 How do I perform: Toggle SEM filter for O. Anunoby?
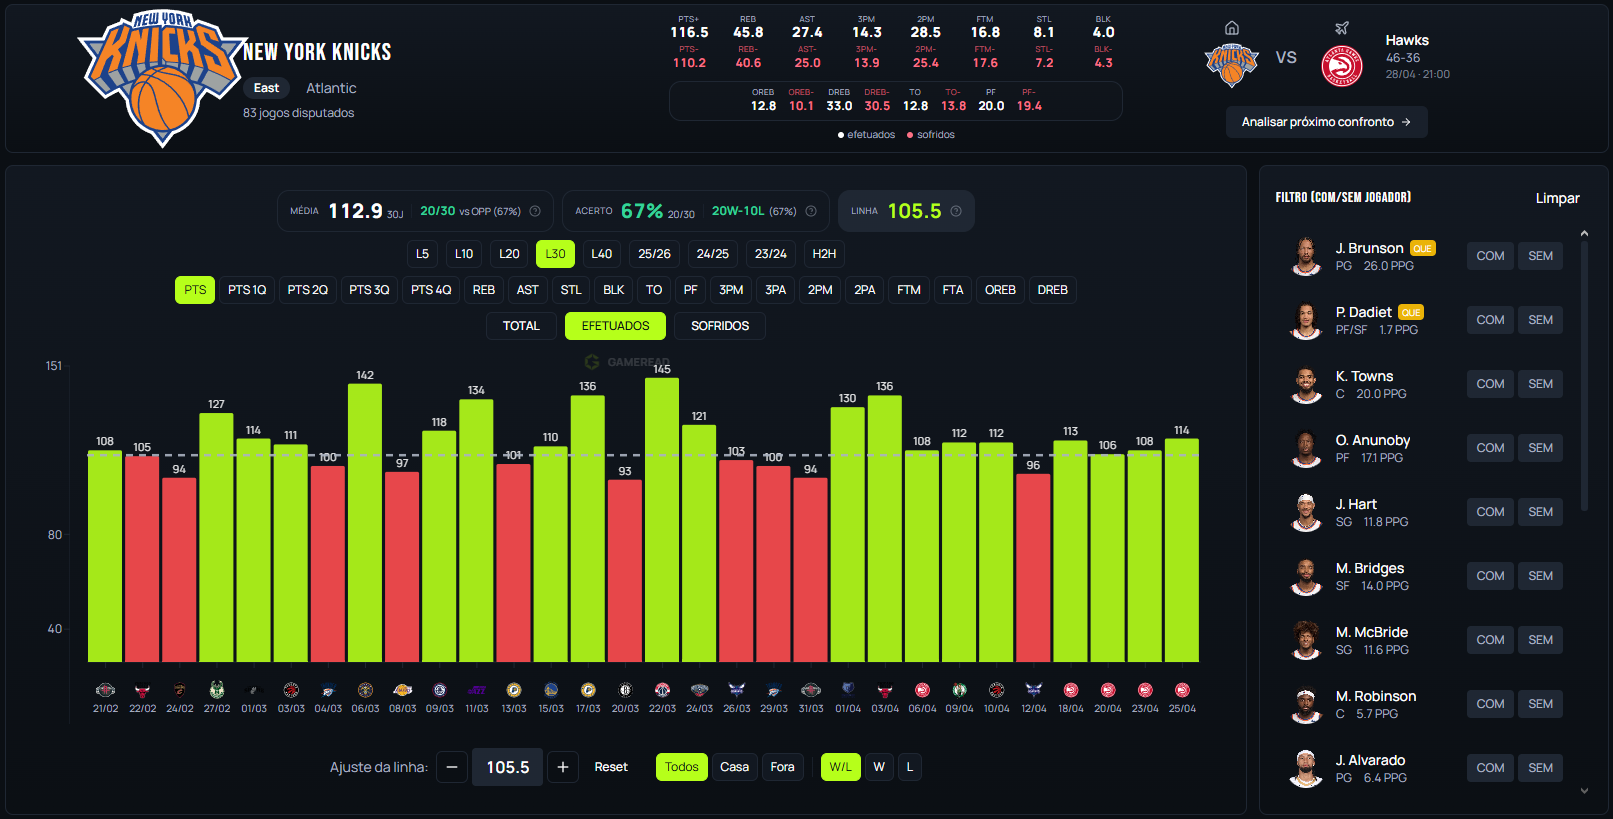[1540, 448]
